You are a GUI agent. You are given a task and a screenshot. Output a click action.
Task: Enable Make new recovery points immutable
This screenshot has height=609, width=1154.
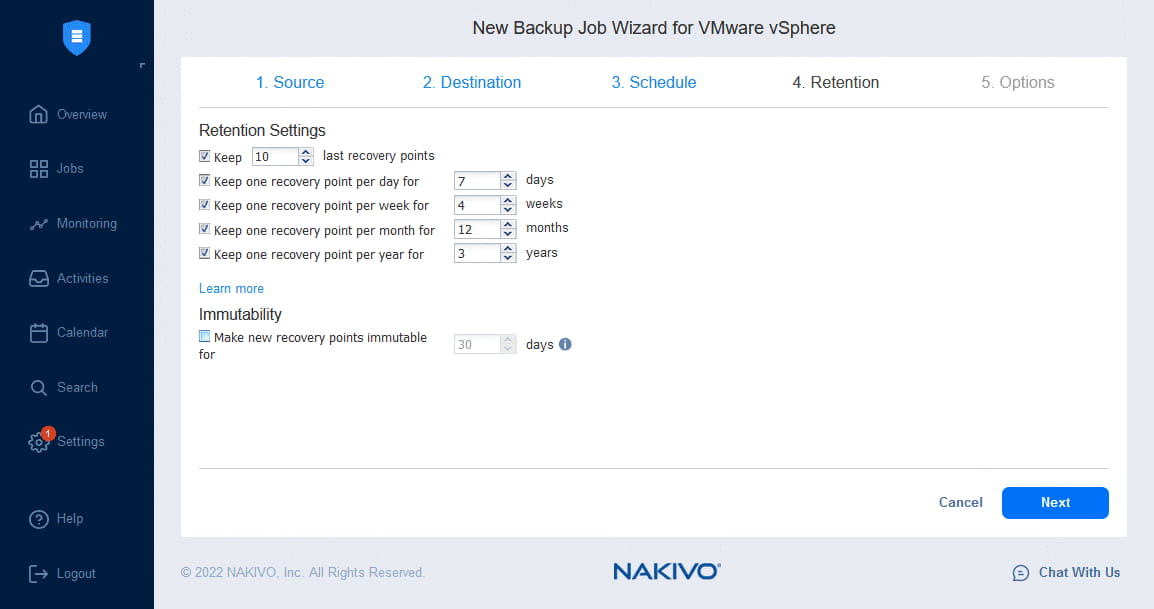coord(205,337)
